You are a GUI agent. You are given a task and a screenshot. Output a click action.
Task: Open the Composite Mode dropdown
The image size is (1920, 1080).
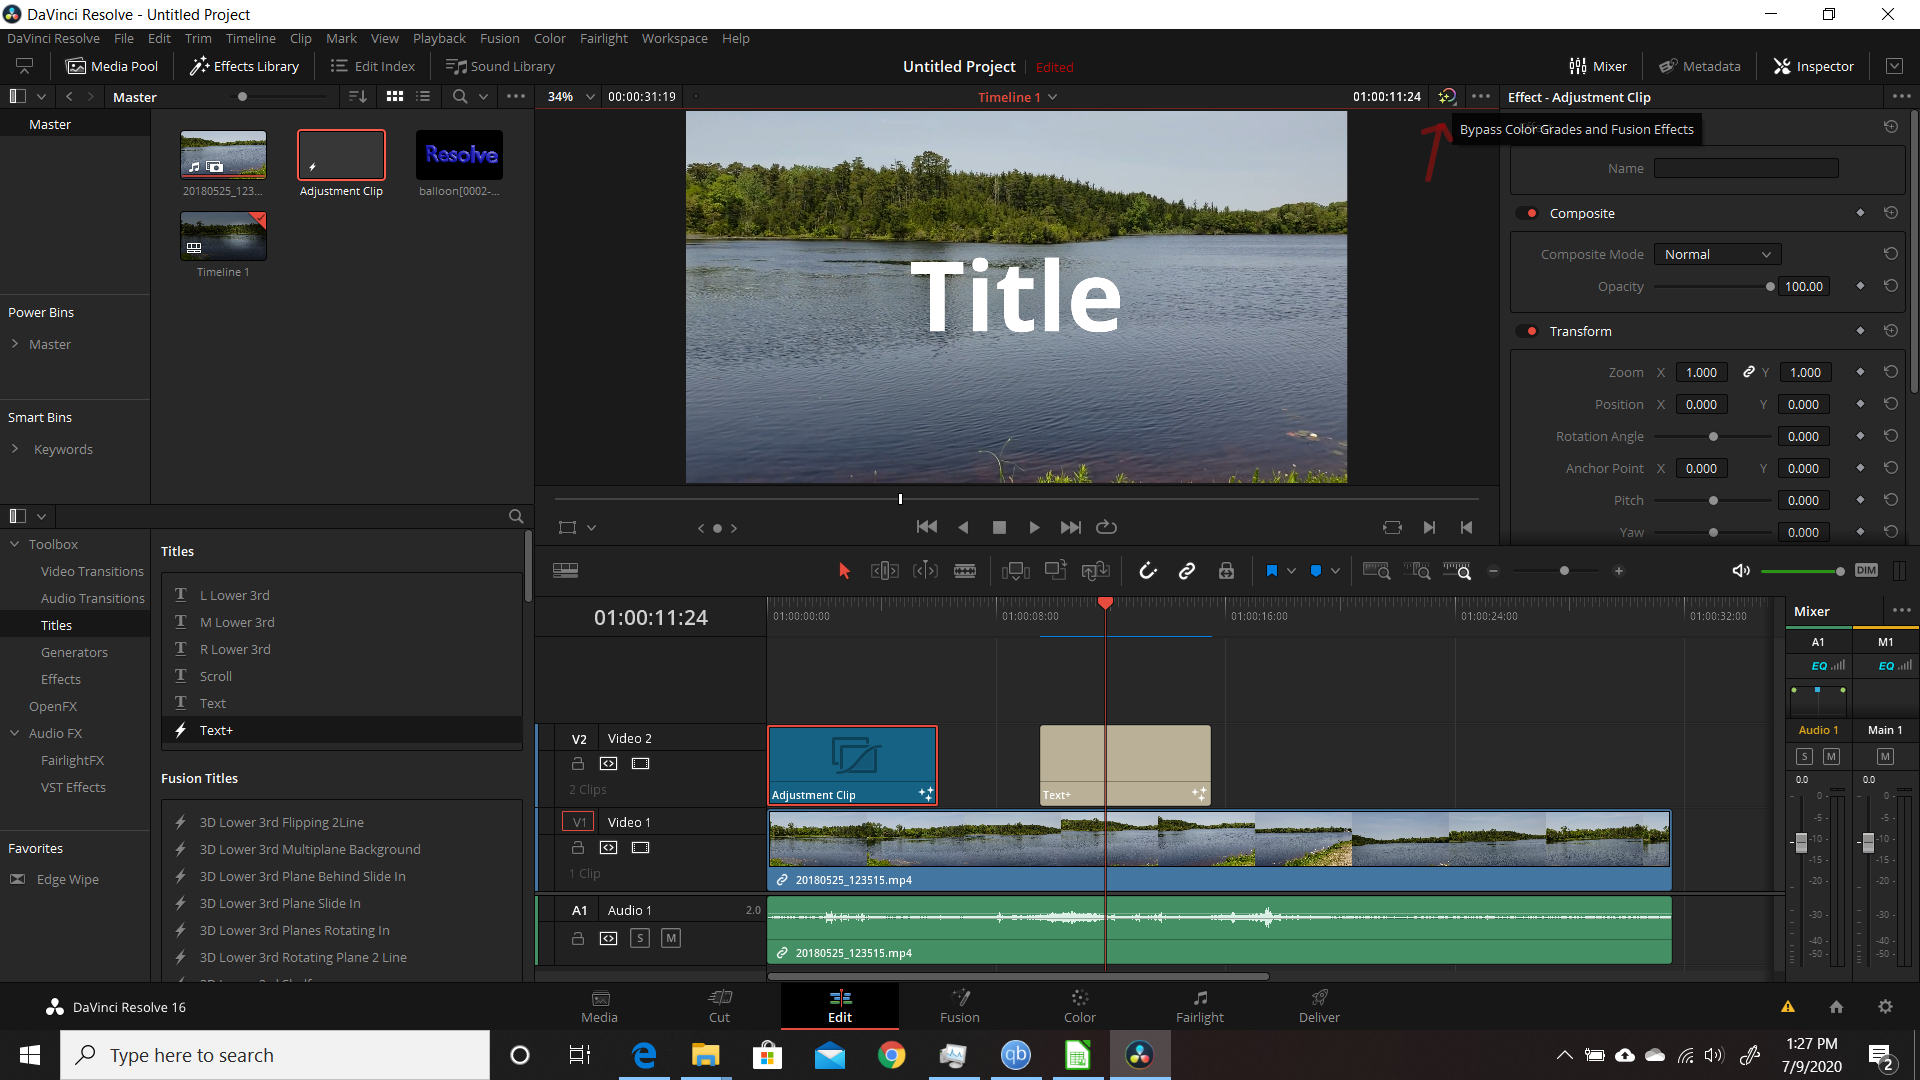click(1717, 254)
